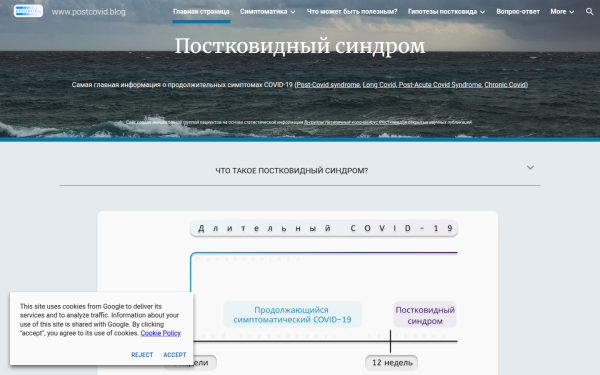Accept cookies with the ACCEPT button
Viewport: 600px width, 375px height.
175,355
